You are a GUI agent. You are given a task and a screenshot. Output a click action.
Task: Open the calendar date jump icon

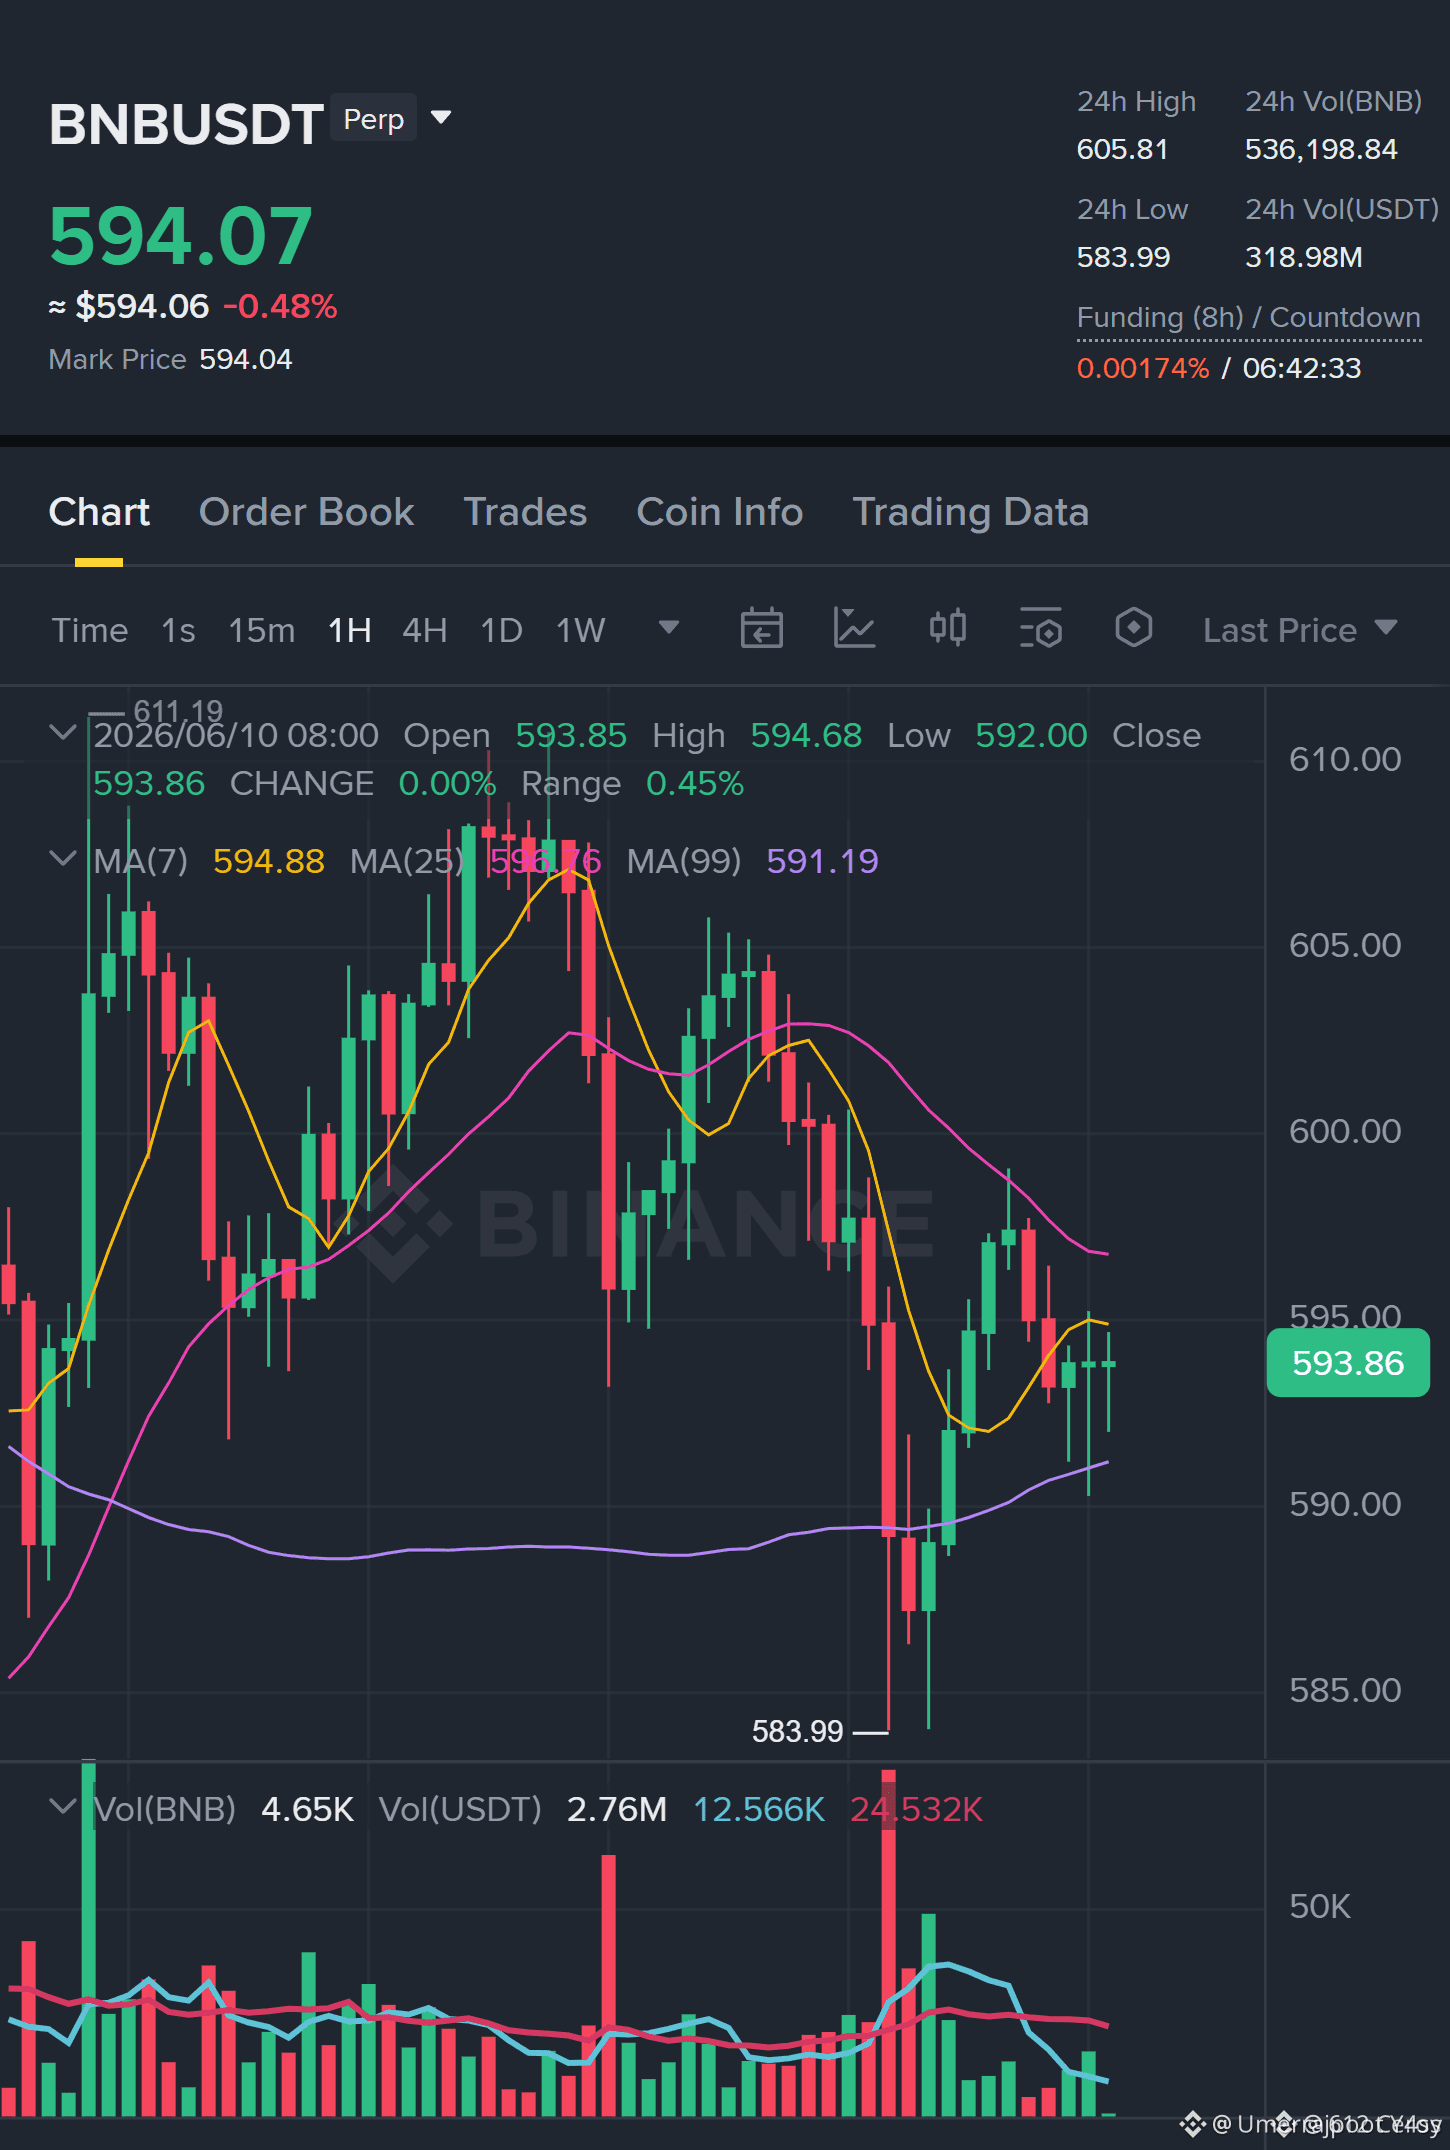coord(761,629)
